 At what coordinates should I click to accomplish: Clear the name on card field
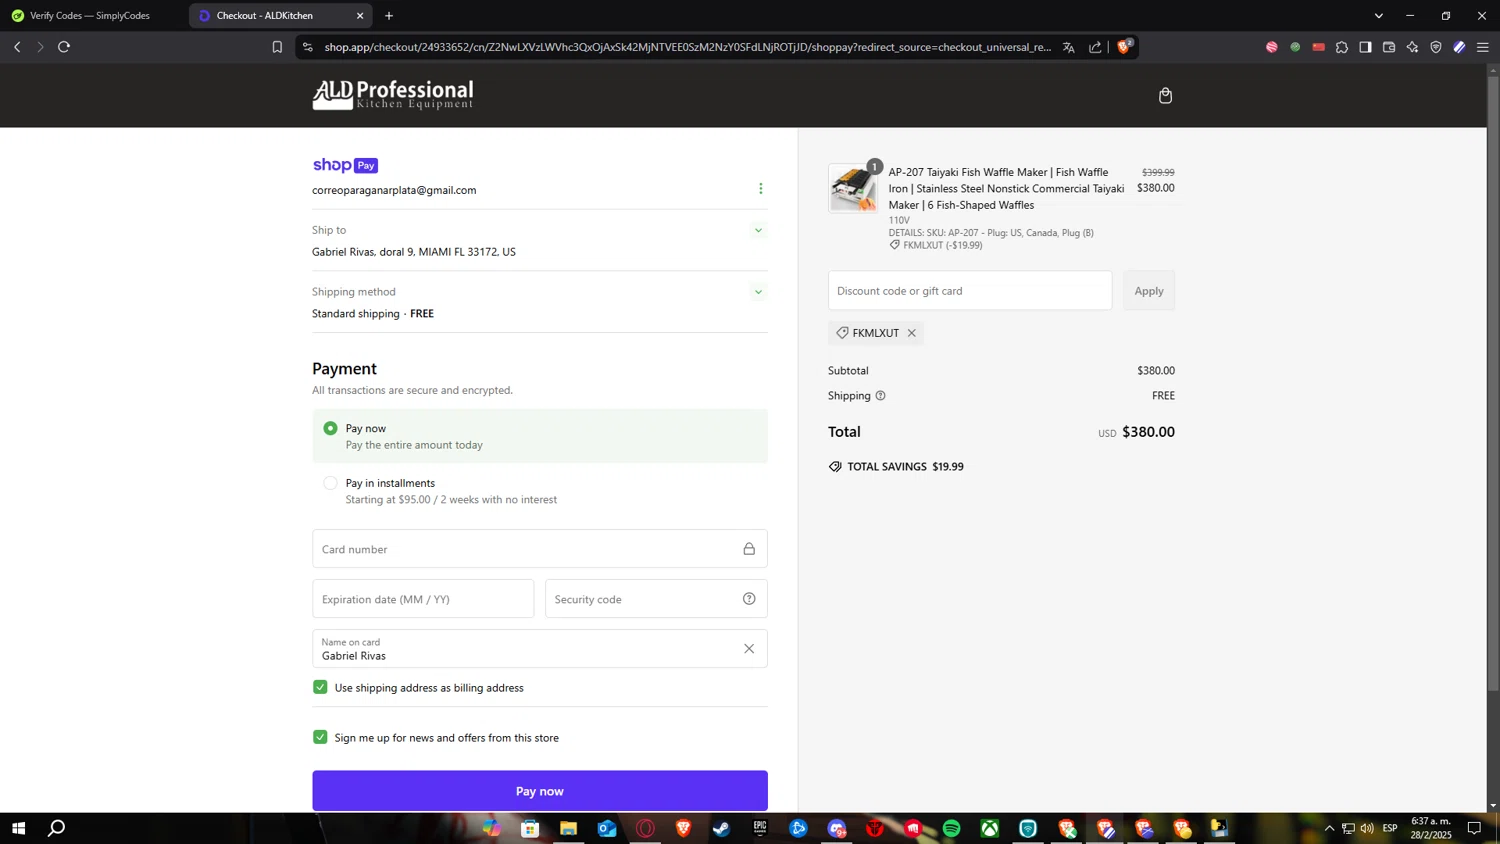(x=749, y=649)
